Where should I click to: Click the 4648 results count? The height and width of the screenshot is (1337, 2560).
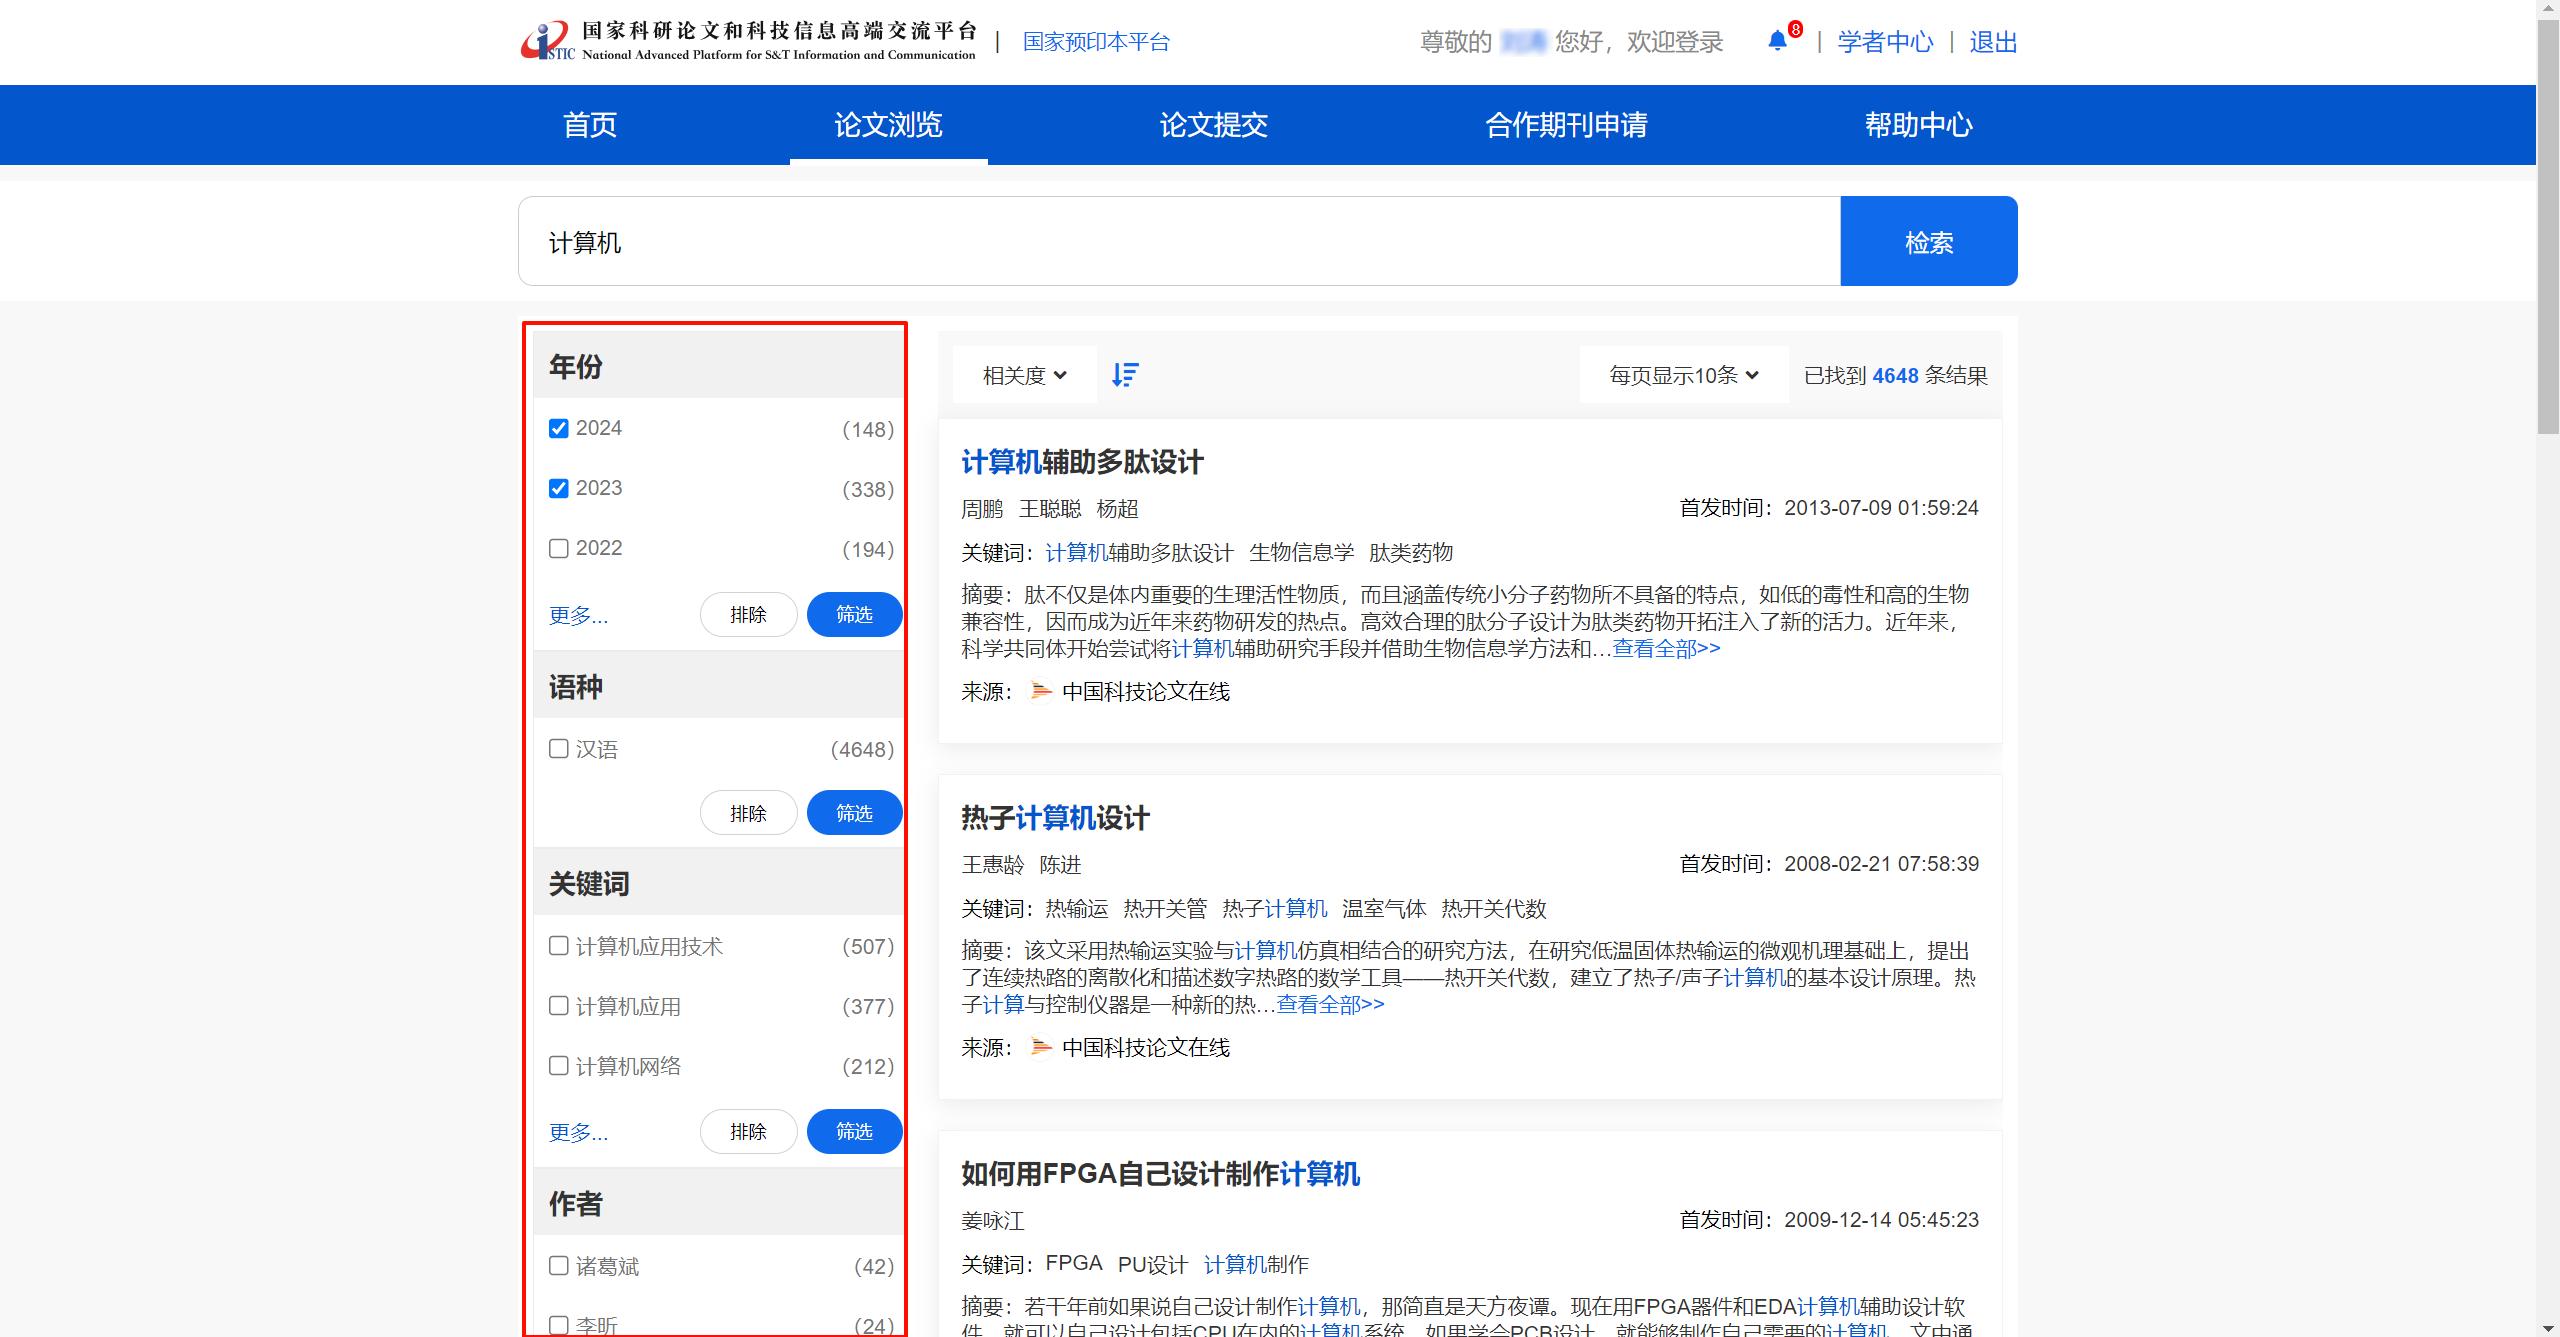(1895, 376)
